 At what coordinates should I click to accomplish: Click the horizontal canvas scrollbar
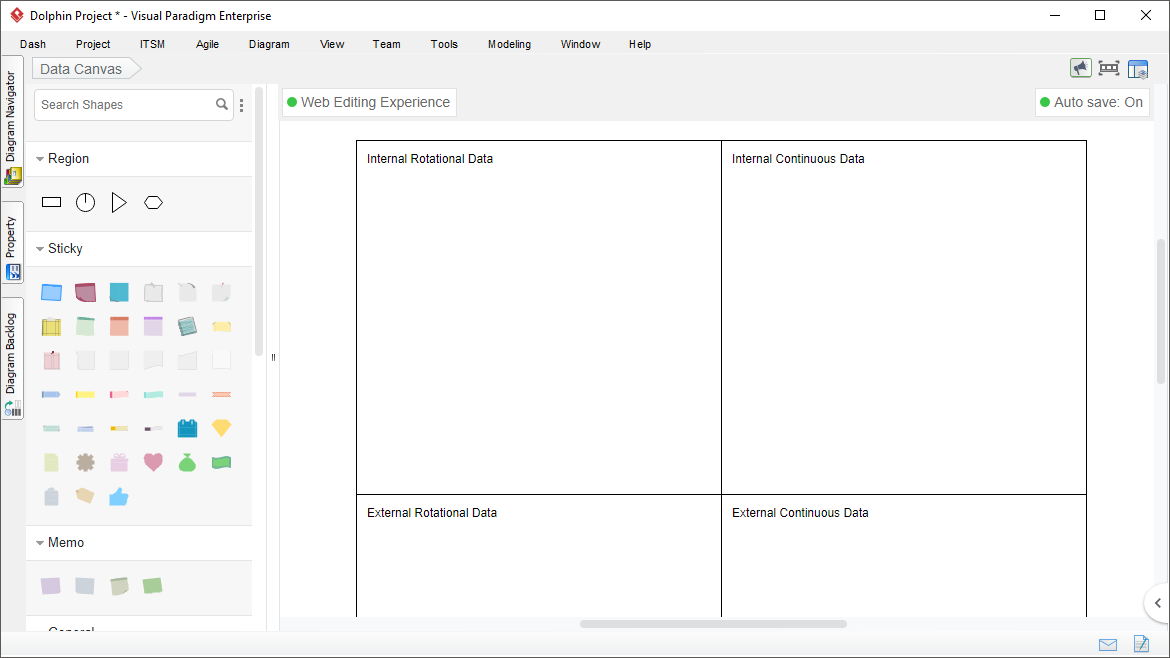pos(713,624)
